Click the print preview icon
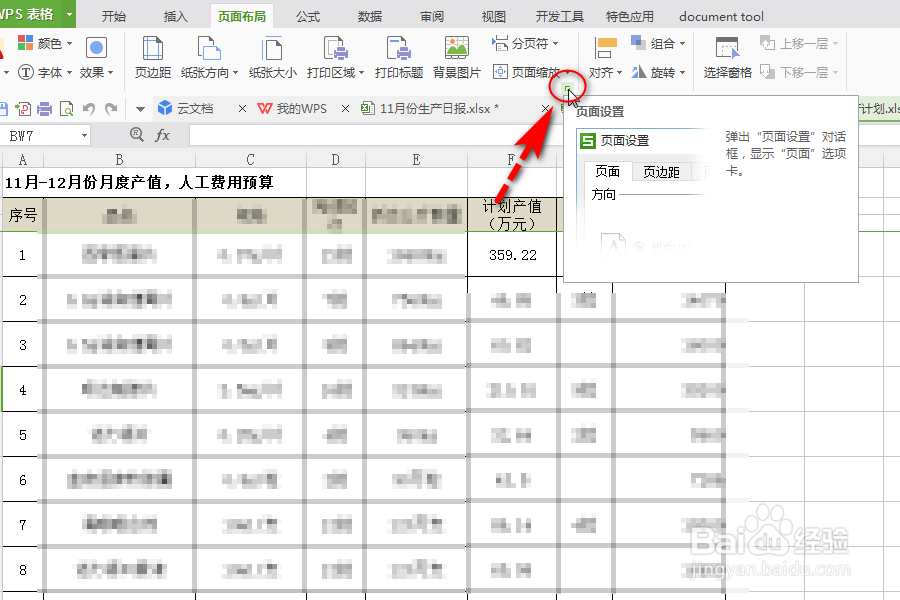Screen dimensions: 900x600 click(x=67, y=109)
